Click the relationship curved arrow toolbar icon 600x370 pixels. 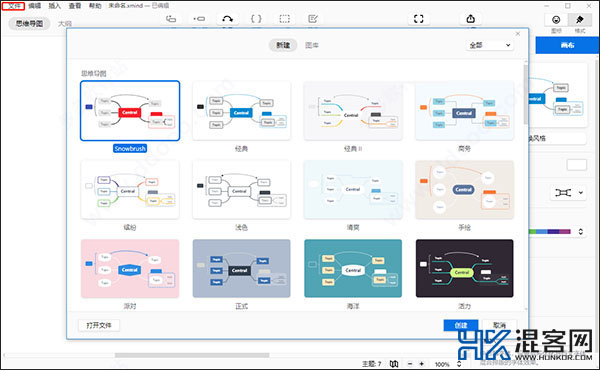pos(227,19)
